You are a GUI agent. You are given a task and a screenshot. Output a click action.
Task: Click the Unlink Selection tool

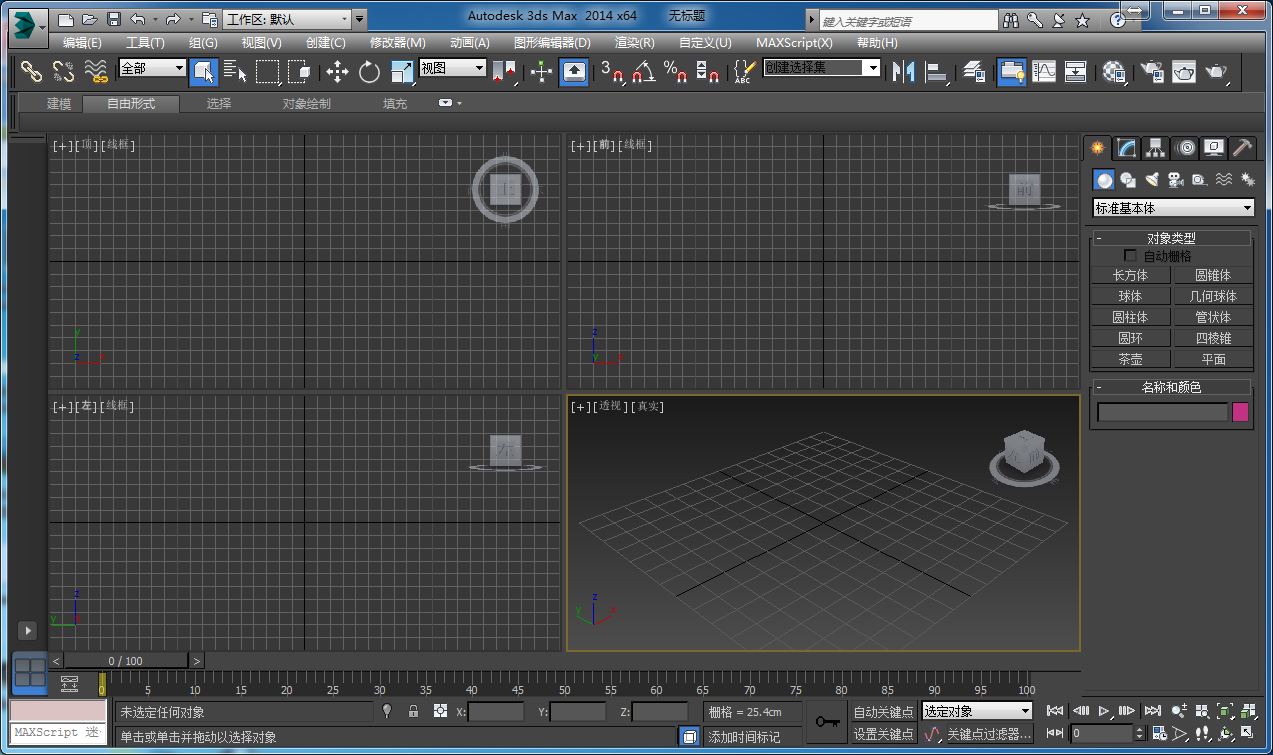tap(63, 71)
